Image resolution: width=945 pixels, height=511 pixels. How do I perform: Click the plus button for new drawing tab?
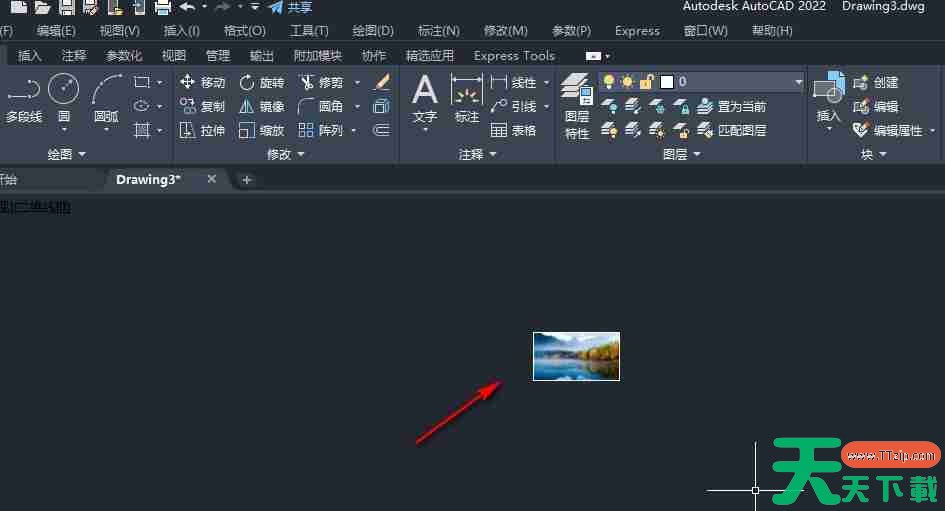pyautogui.click(x=246, y=180)
